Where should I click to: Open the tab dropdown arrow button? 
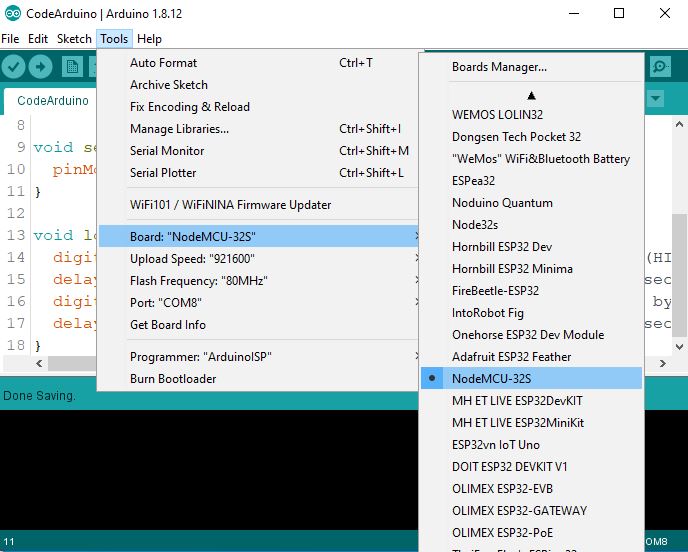pos(656,98)
